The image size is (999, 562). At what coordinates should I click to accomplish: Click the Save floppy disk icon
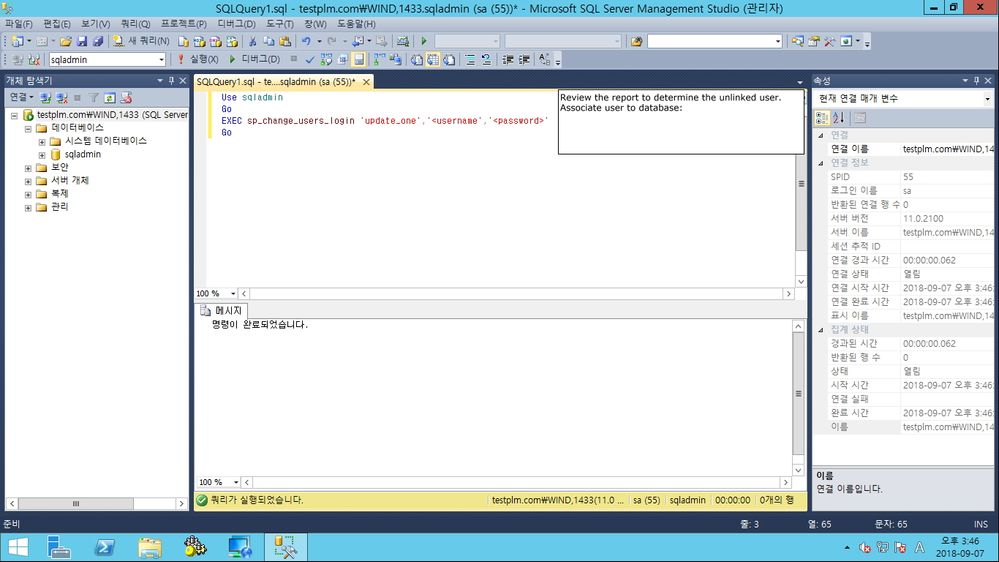82,41
